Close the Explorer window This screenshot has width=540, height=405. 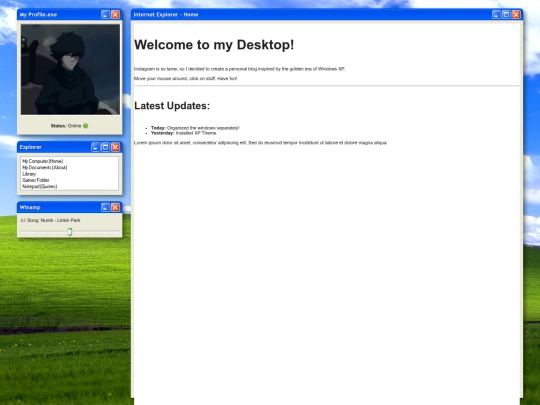click(x=116, y=147)
